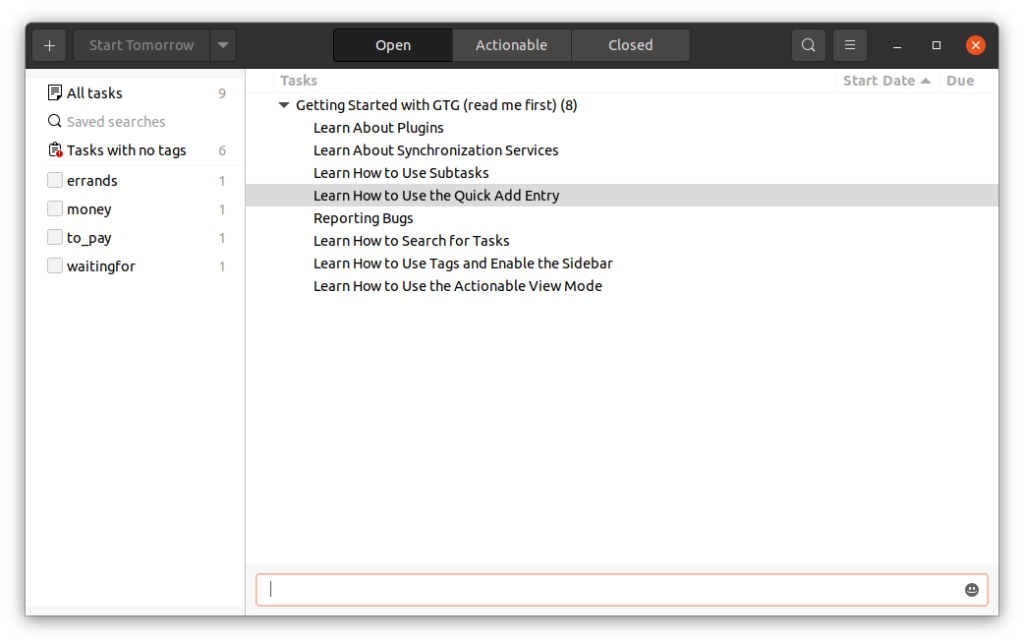Focus the quick add entry field
This screenshot has width=1024, height=644.
point(610,590)
